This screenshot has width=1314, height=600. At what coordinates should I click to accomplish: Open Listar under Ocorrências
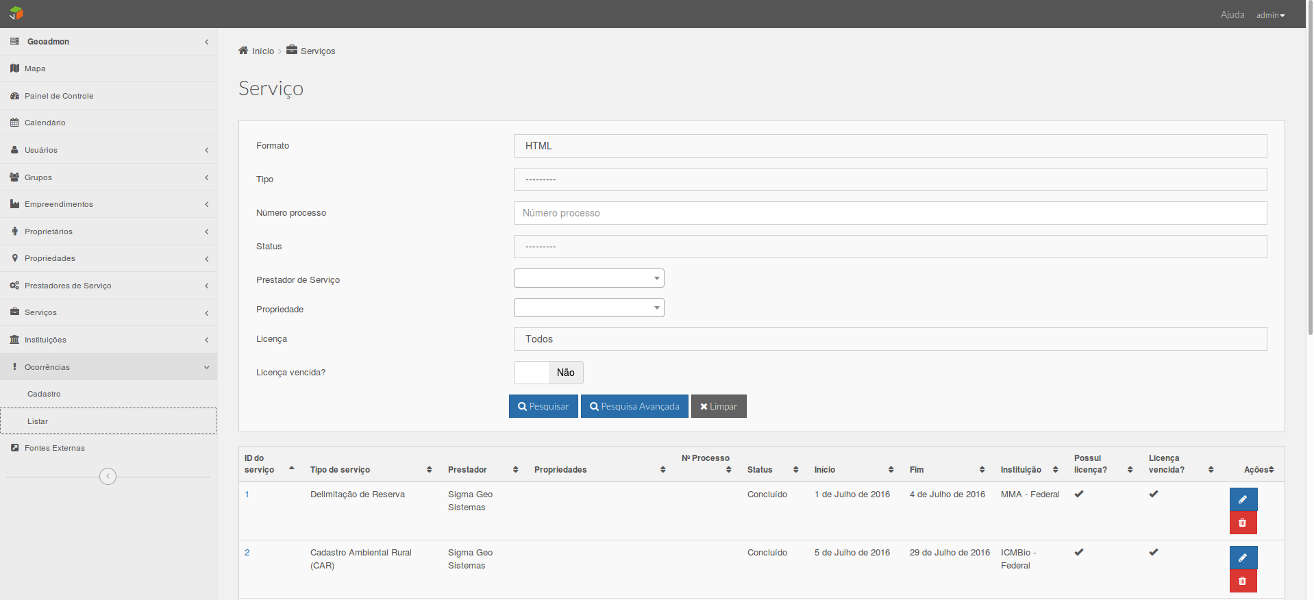(x=108, y=421)
